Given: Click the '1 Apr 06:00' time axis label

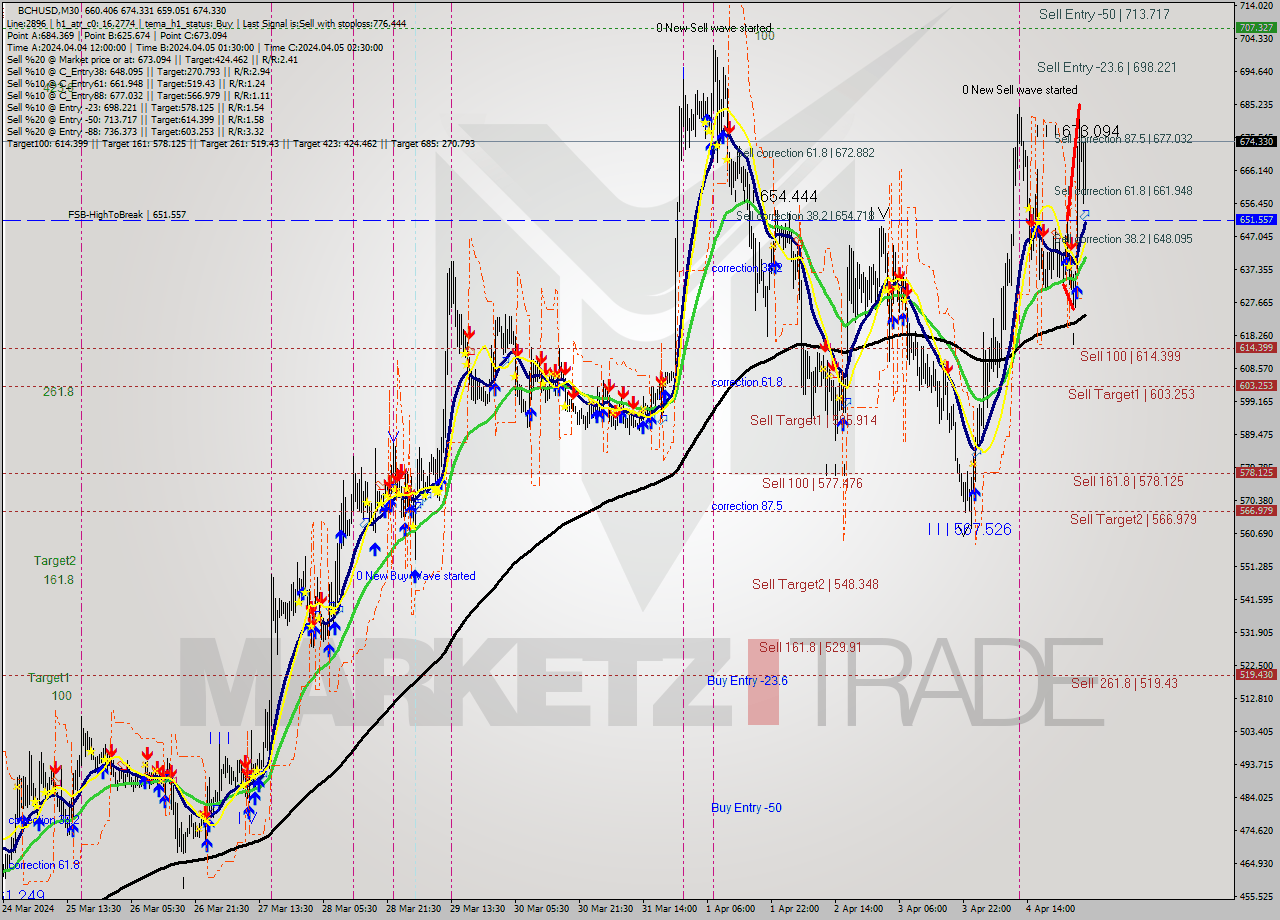Looking at the screenshot, I should click(731, 909).
